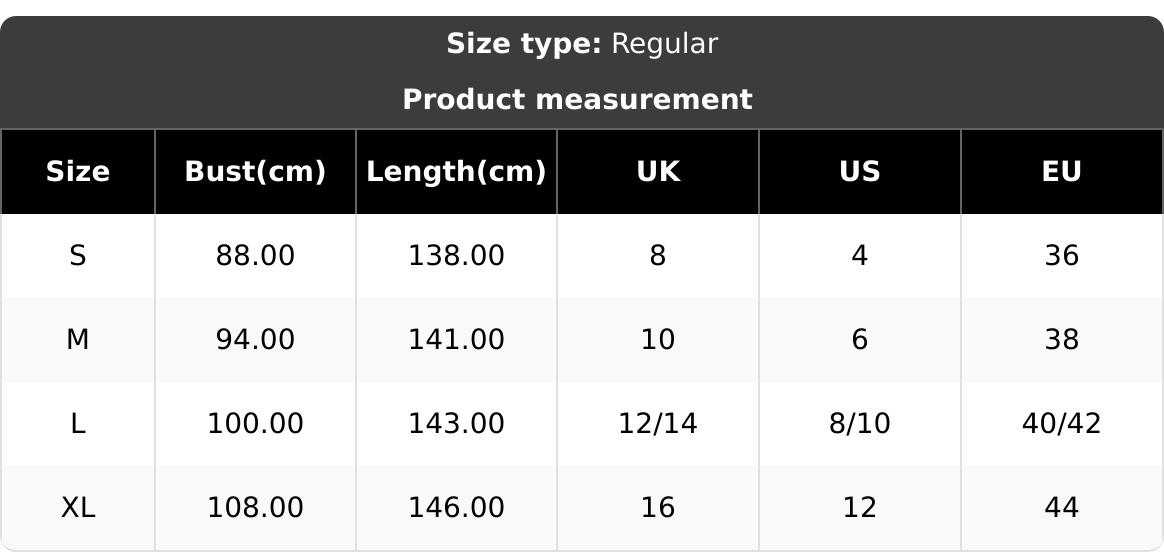This screenshot has width=1164, height=552.
Task: Select the US column header
Action: tap(859, 172)
